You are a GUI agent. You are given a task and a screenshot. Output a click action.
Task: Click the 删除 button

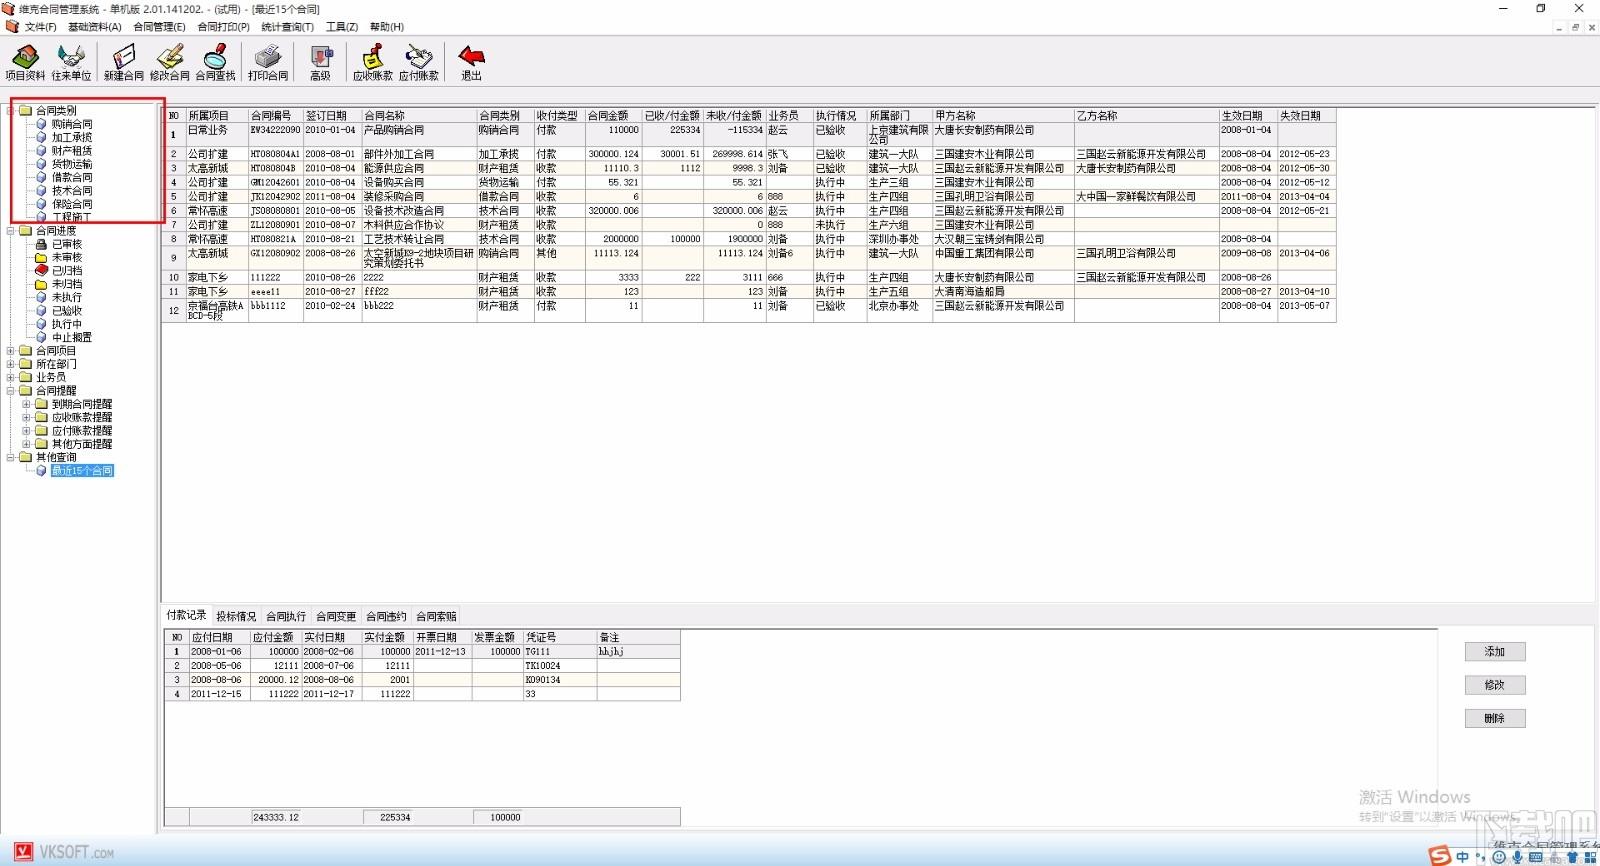(1495, 718)
